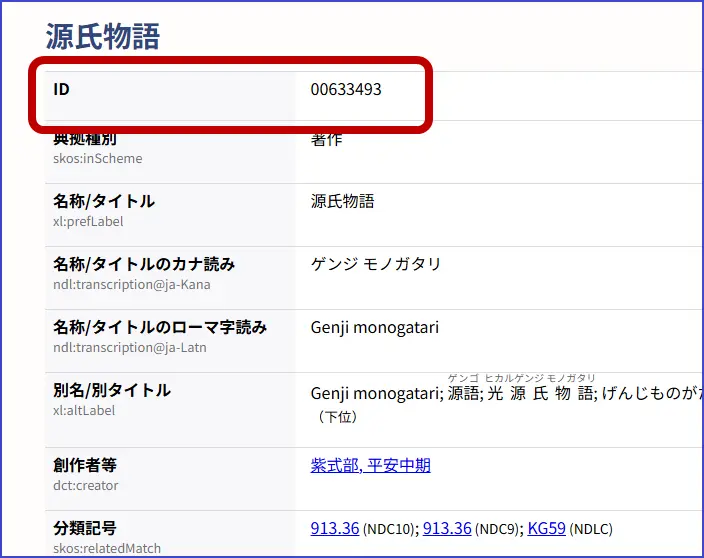Click the 名称/タイトルのカナ読み label
The image size is (704, 558).
point(144,264)
